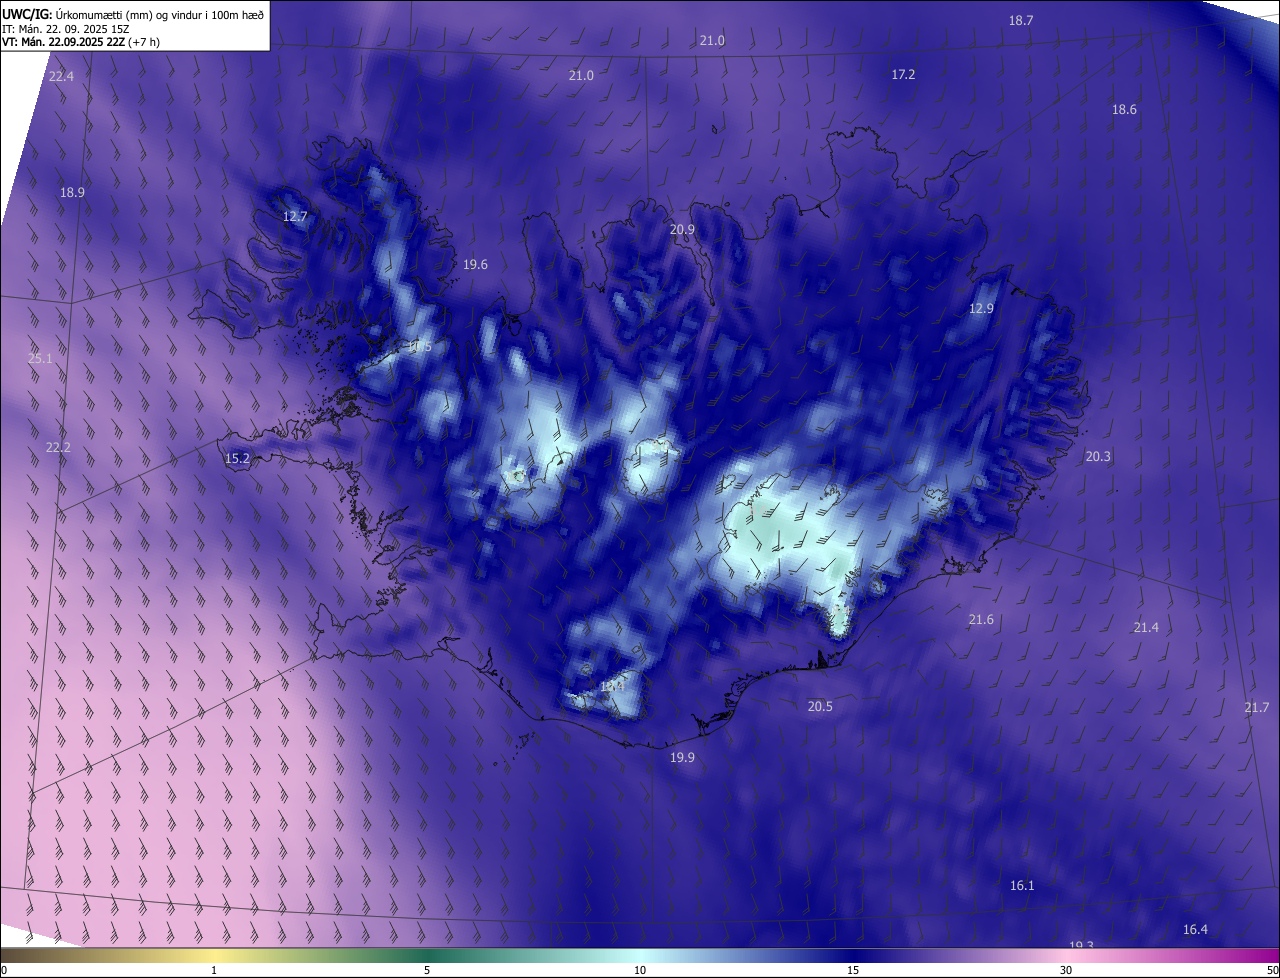Click the 12.9 value label on the map

(x=981, y=309)
